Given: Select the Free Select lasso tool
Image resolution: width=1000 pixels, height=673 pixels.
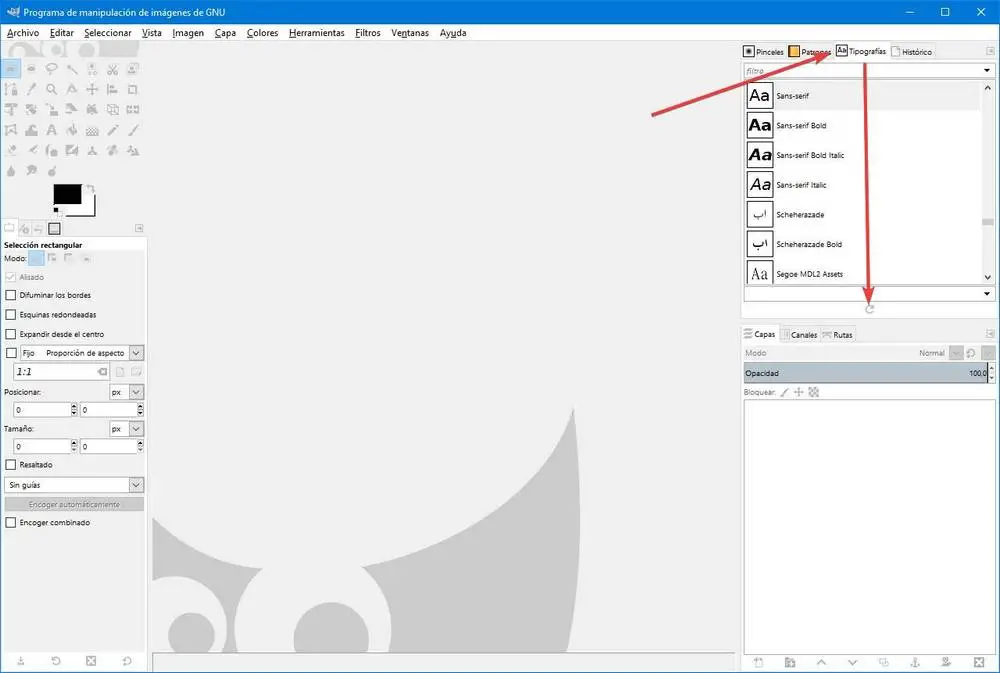Looking at the screenshot, I should [52, 69].
